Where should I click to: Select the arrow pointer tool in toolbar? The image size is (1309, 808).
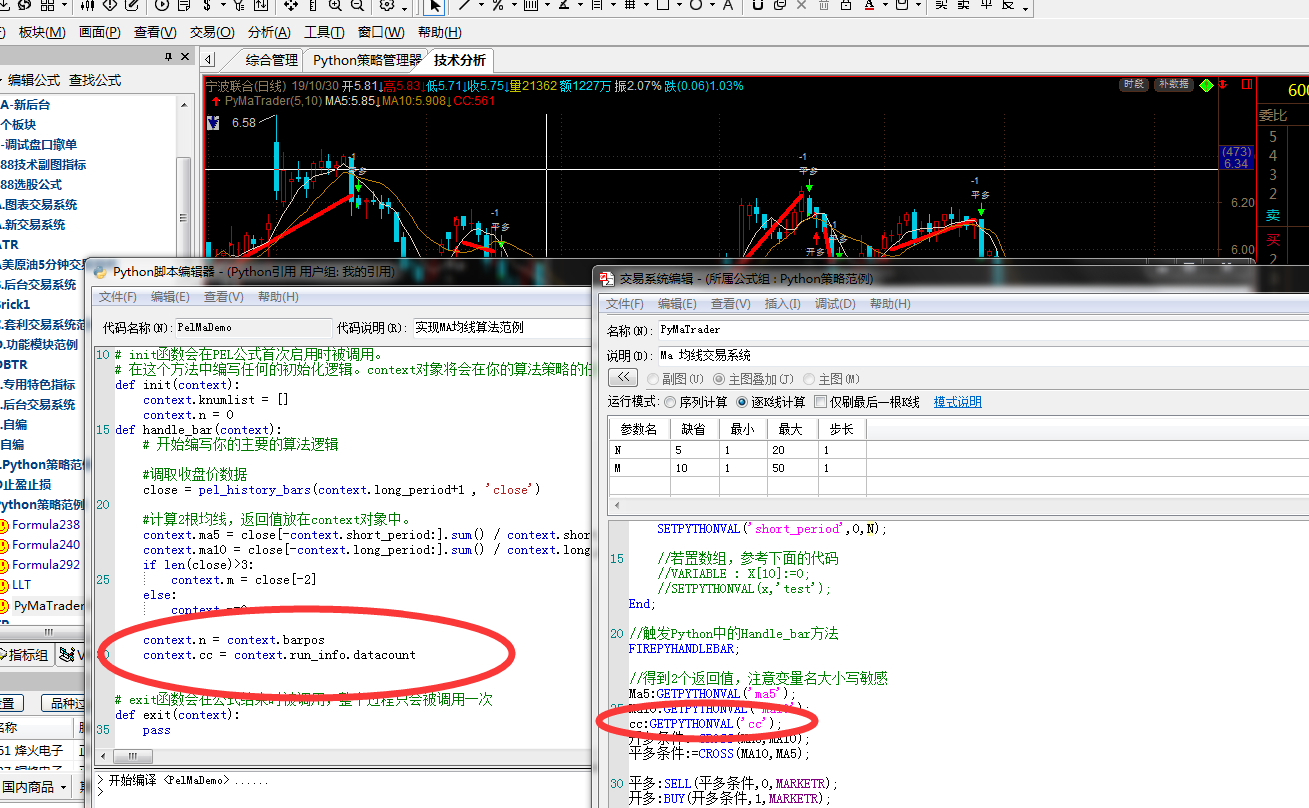434,5
